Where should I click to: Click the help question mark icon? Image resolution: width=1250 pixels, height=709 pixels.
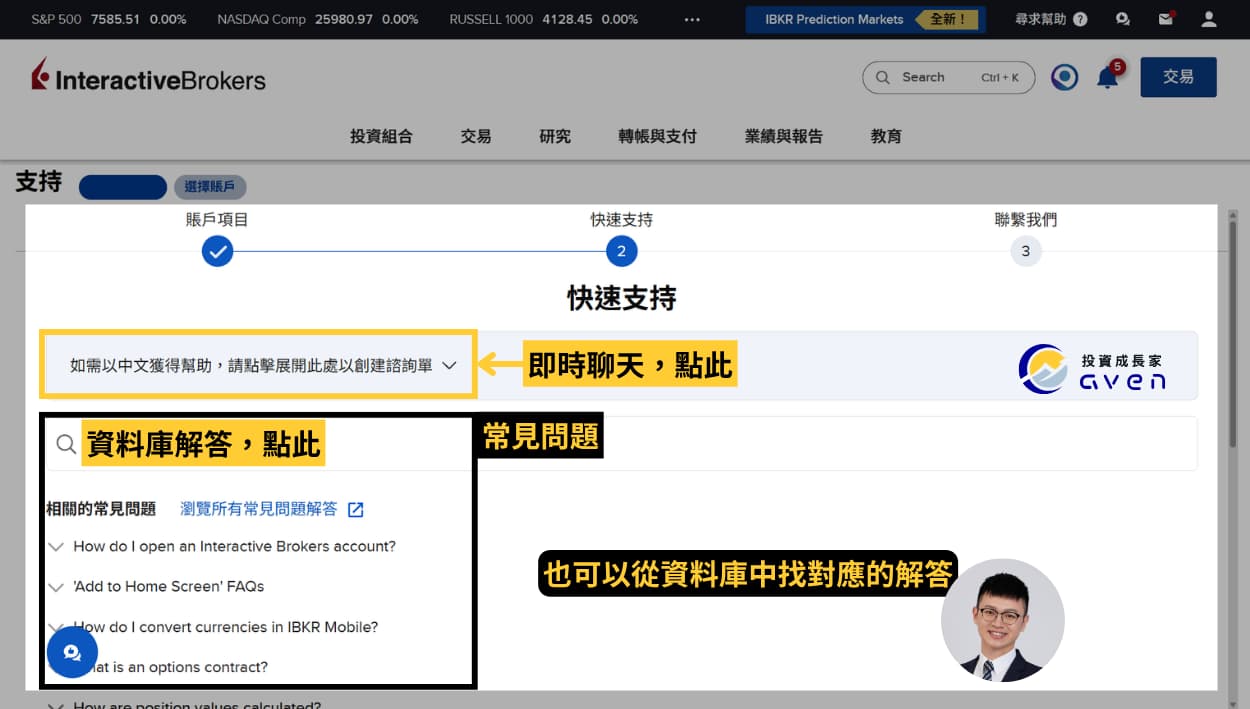coord(1080,19)
